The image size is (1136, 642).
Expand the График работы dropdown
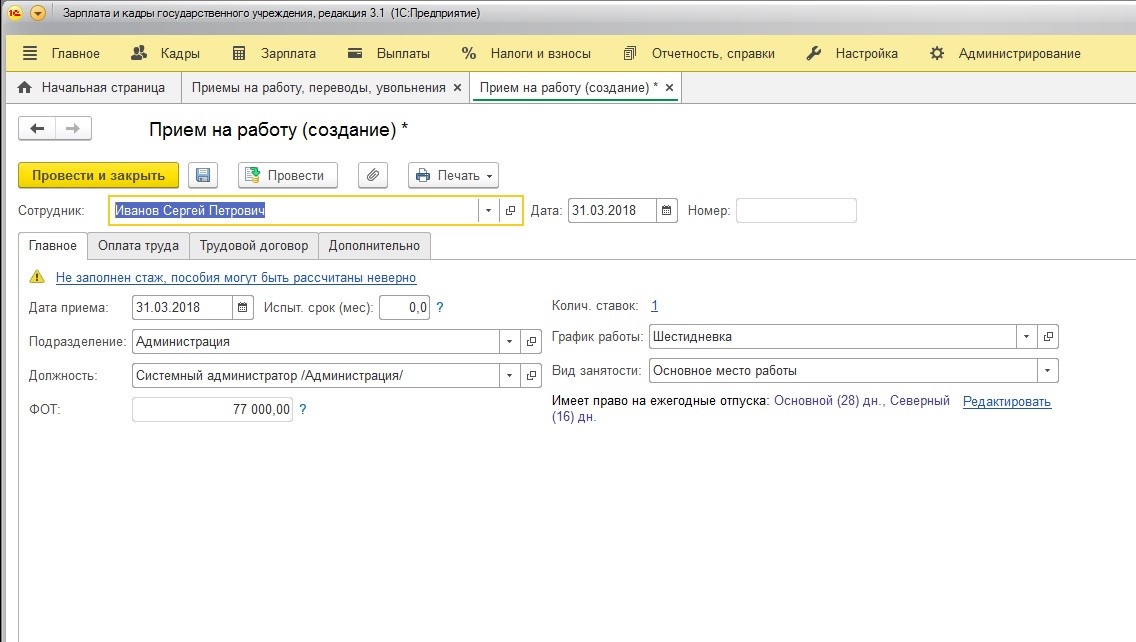[x=1026, y=336]
